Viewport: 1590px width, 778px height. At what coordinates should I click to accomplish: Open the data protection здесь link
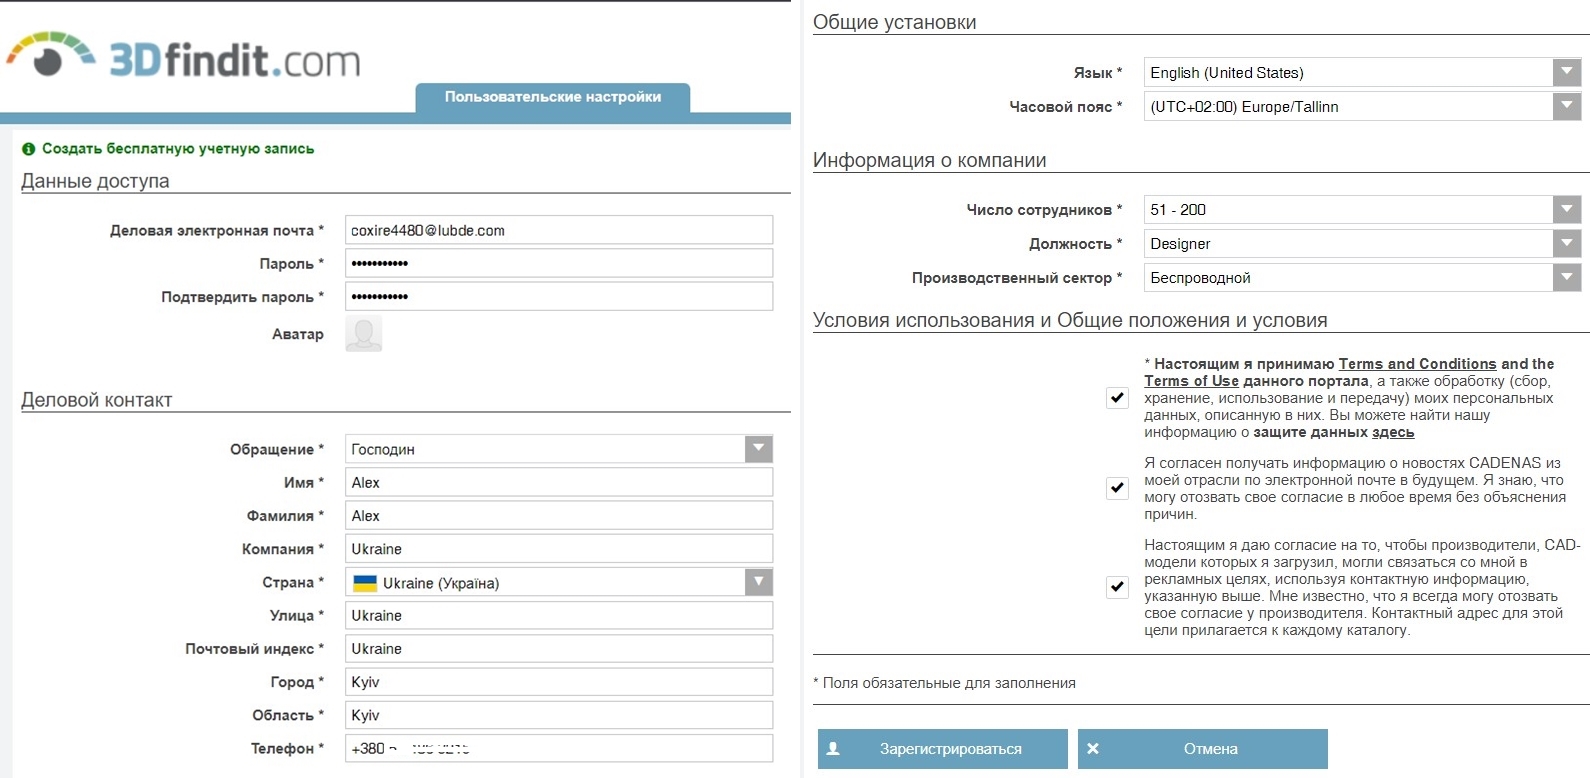(1392, 432)
